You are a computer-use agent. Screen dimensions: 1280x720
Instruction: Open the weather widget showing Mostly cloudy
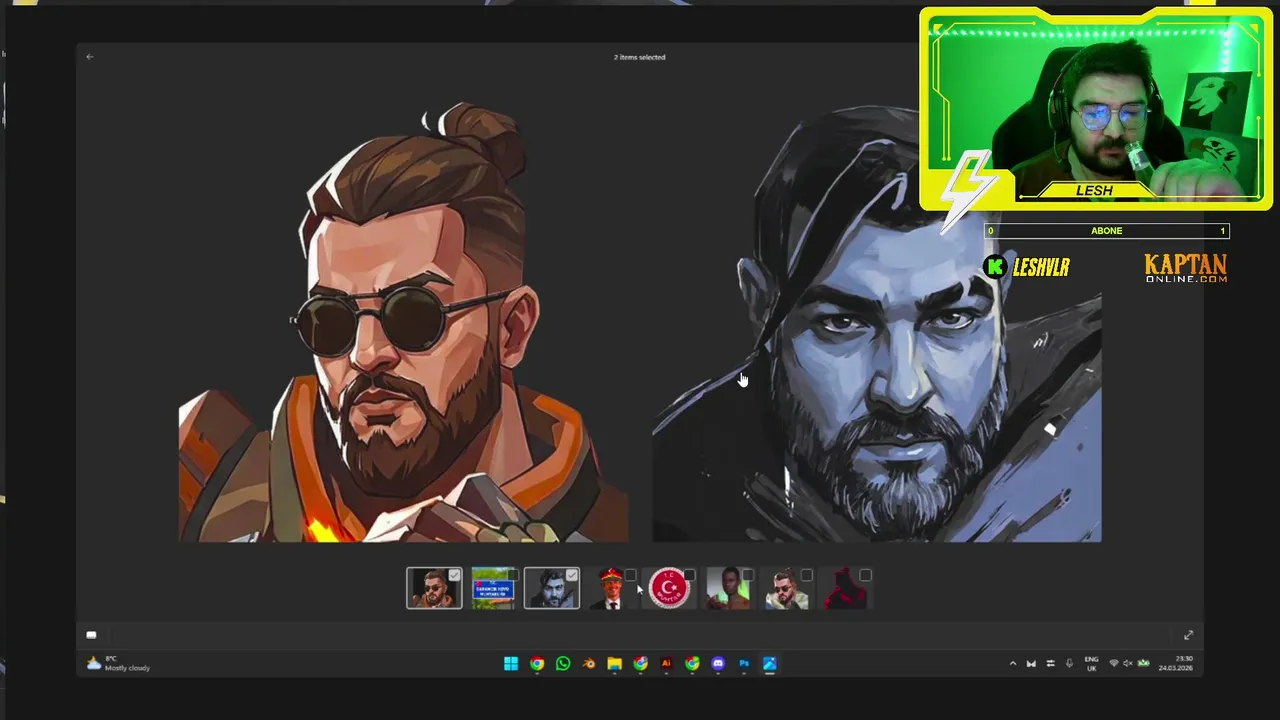tap(118, 663)
